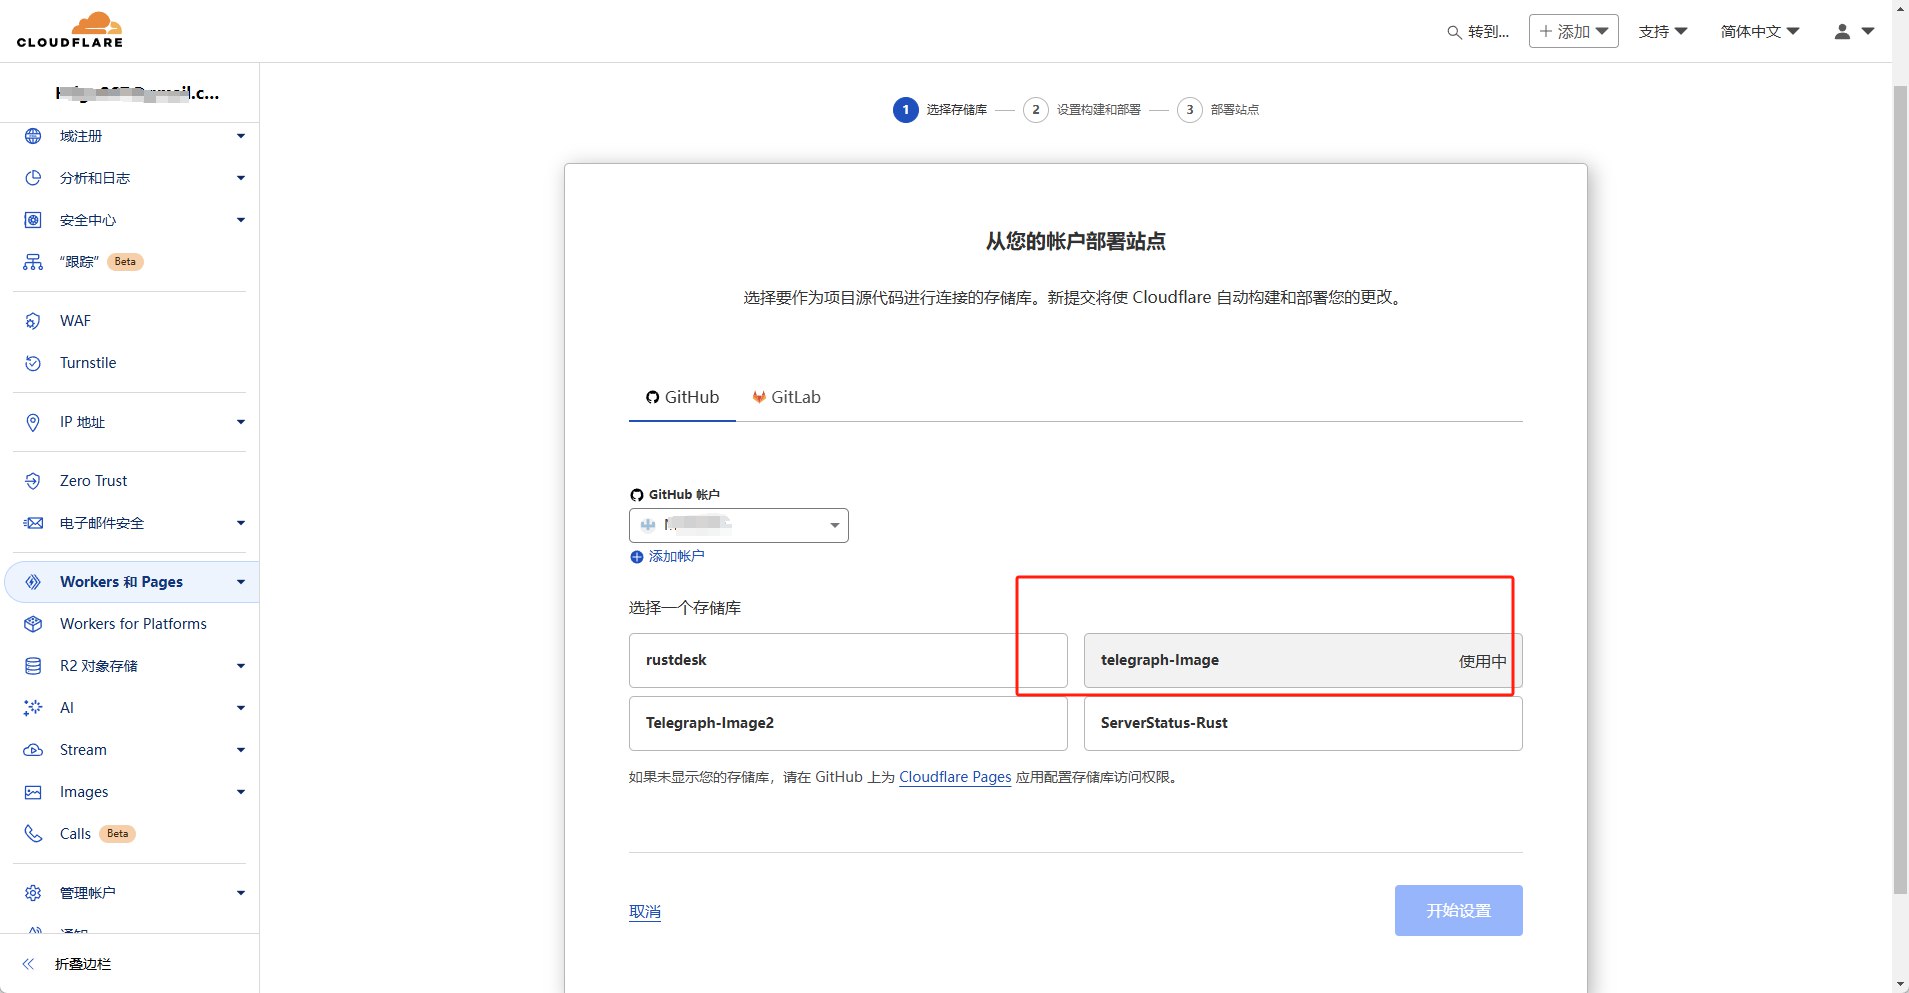Click the Turnstile icon

[x=33, y=363]
